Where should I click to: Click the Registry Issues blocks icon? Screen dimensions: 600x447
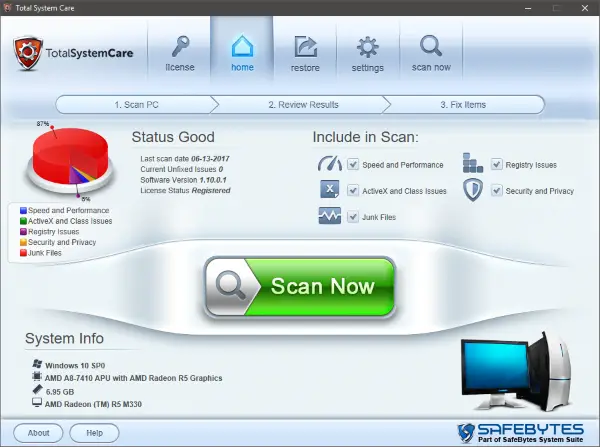pos(473,163)
